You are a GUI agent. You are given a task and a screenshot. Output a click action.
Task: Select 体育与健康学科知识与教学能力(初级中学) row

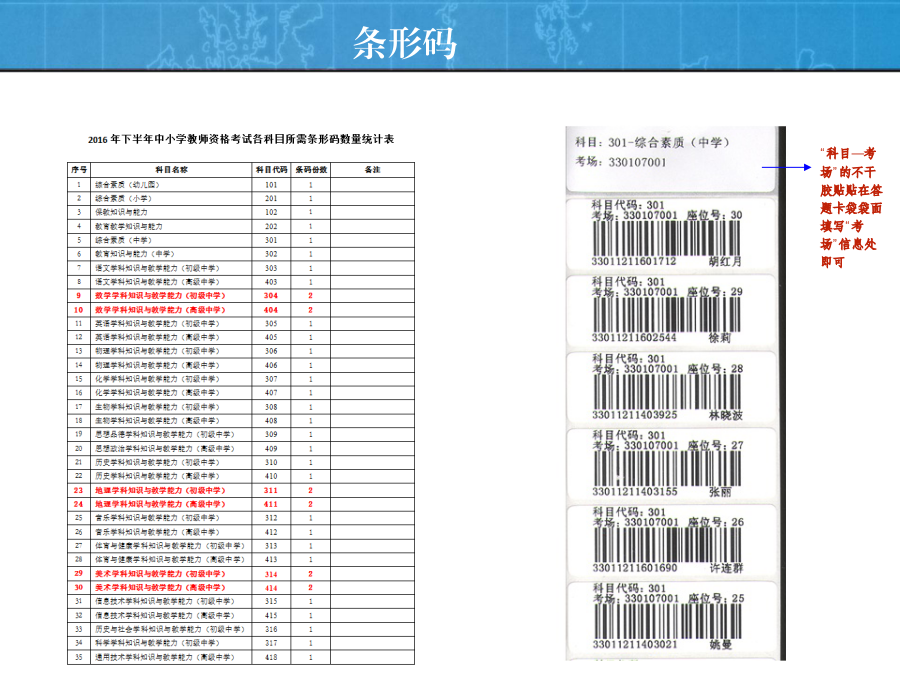pyautogui.click(x=241, y=546)
